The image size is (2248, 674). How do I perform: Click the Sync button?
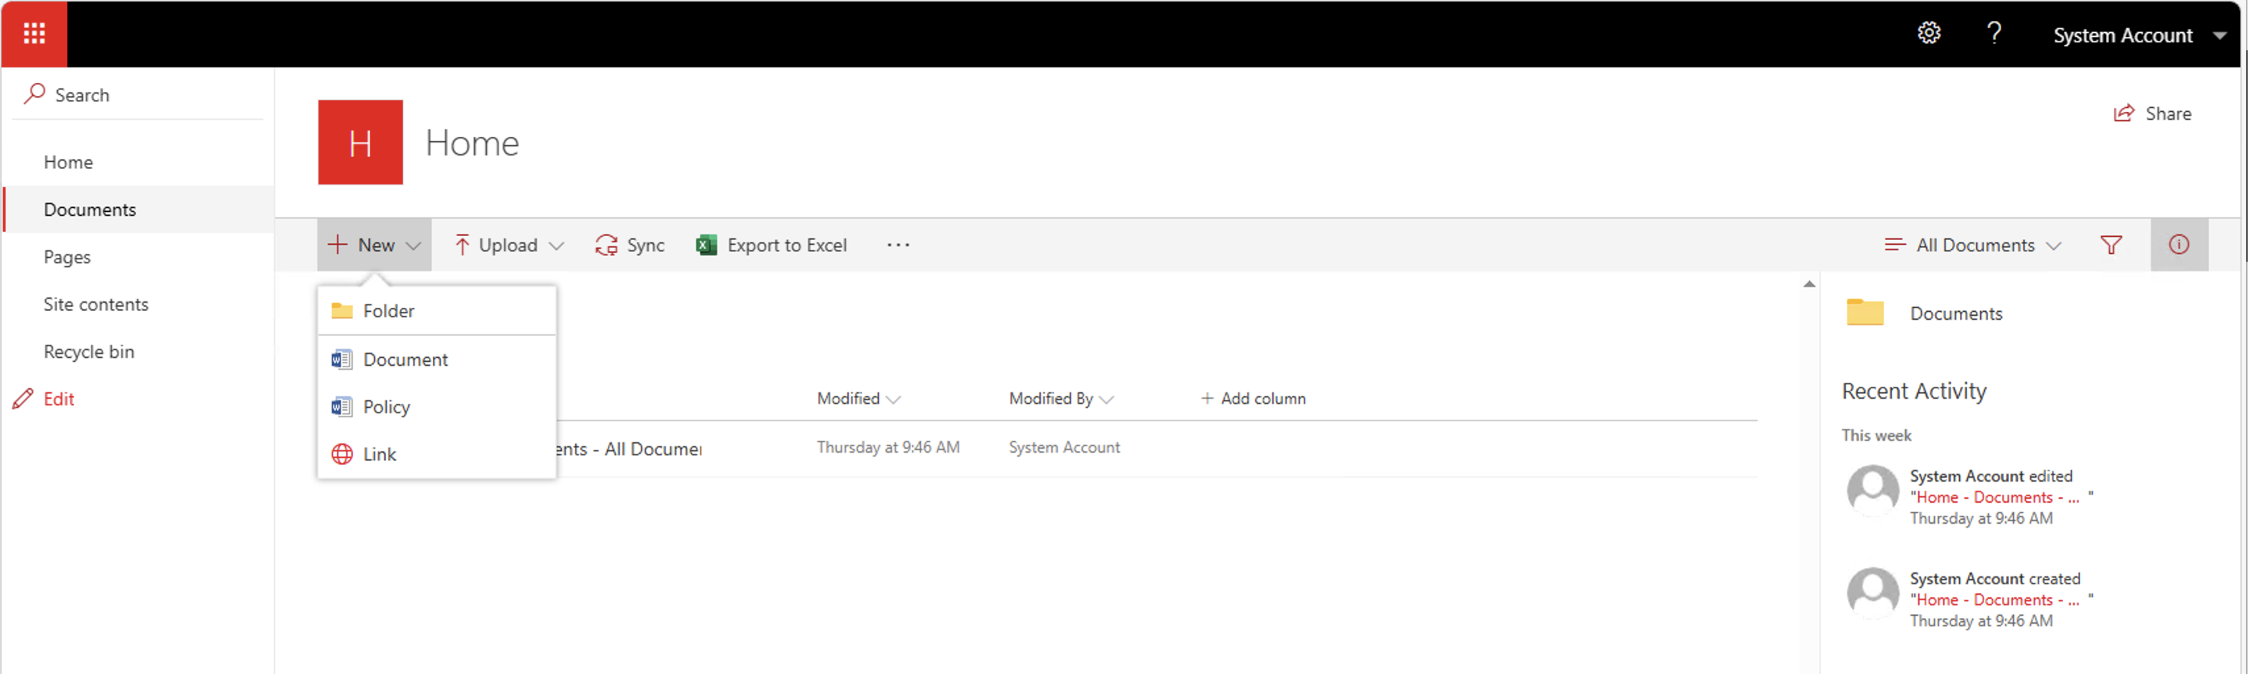(629, 245)
